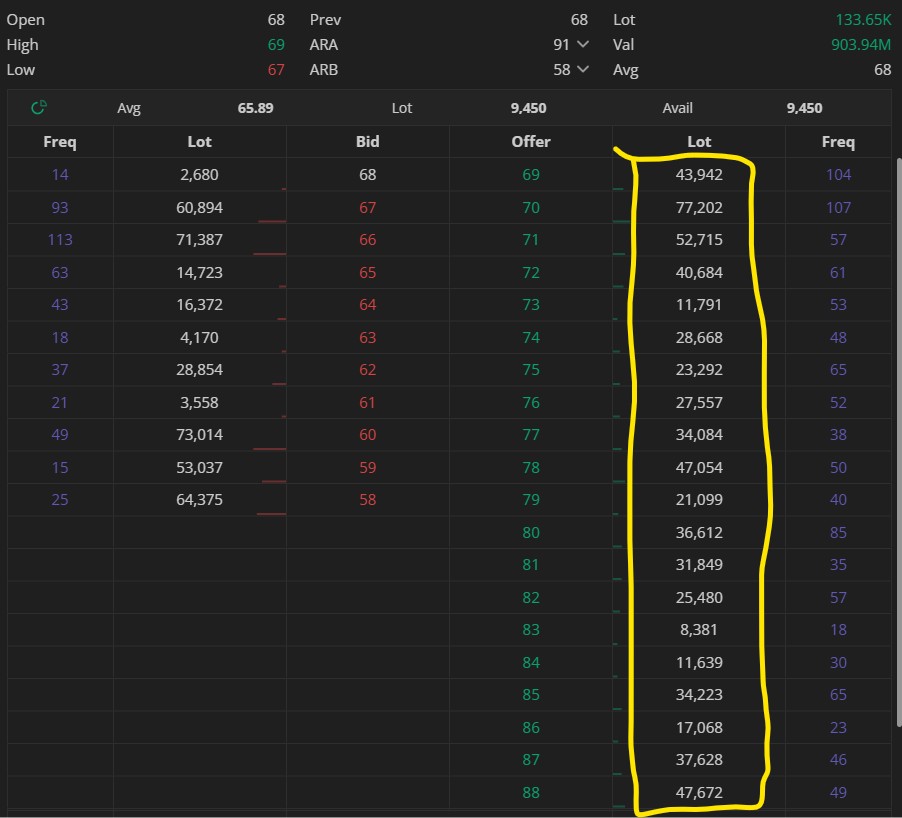Pick offer price 70 row
Screen dimensions: 902x818
click(x=530, y=207)
